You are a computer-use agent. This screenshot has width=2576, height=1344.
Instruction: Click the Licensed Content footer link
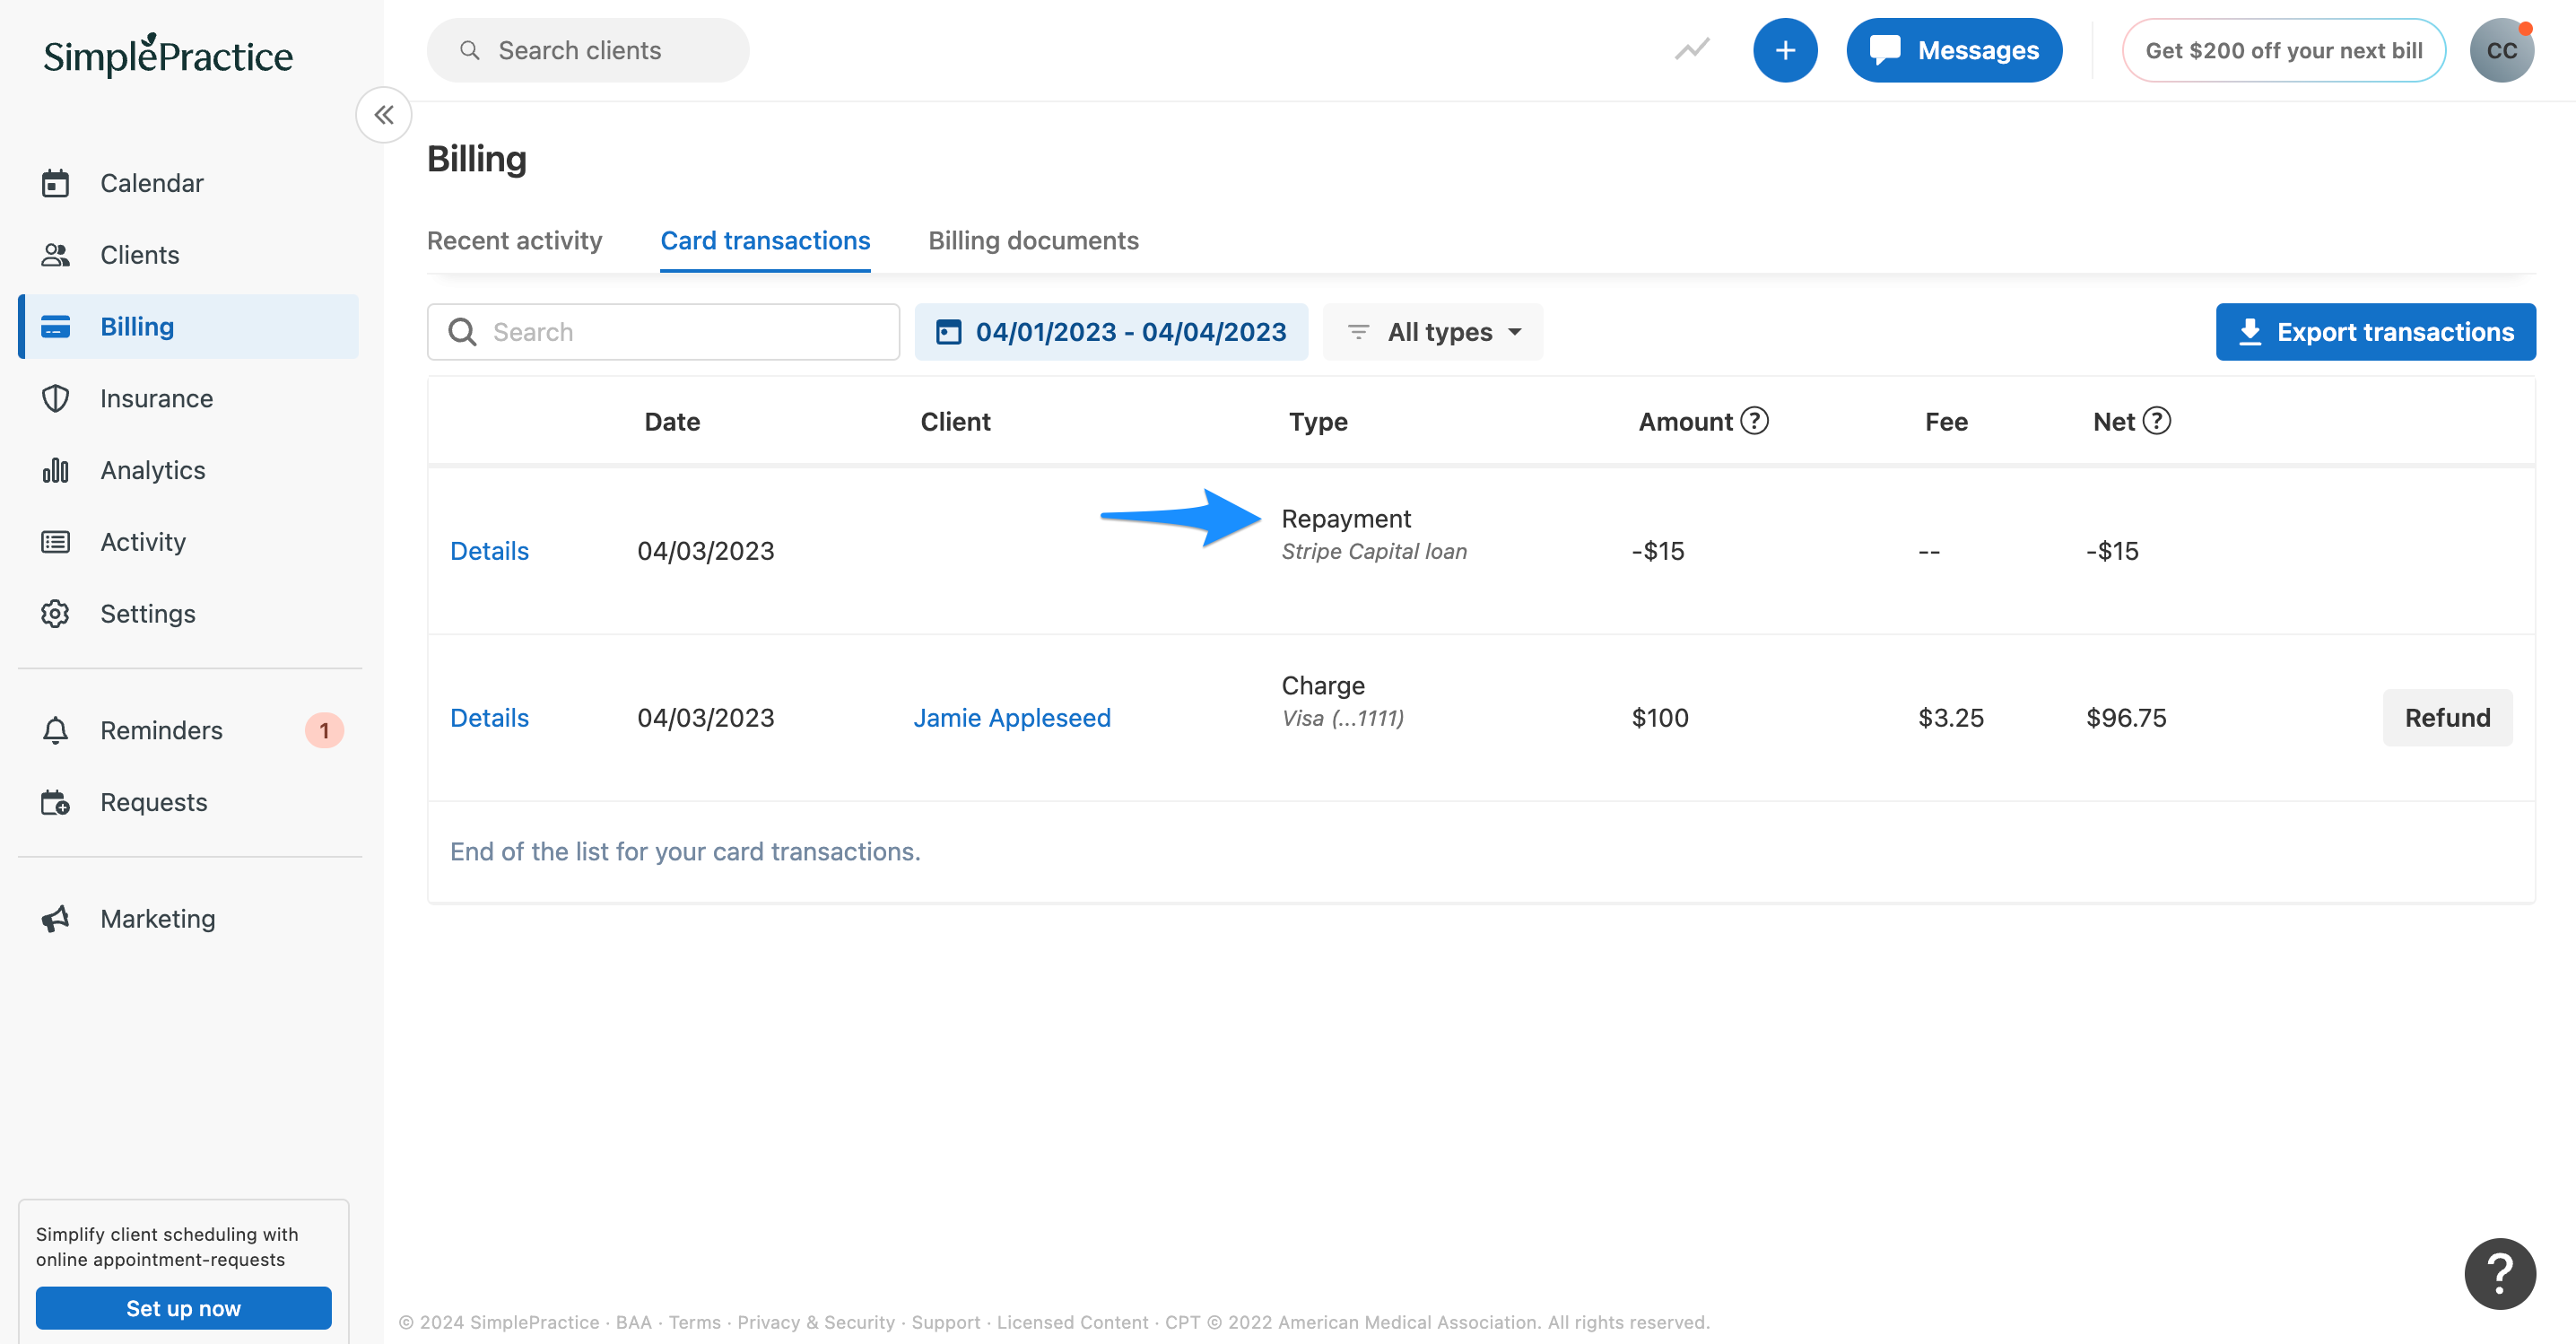[1072, 1322]
